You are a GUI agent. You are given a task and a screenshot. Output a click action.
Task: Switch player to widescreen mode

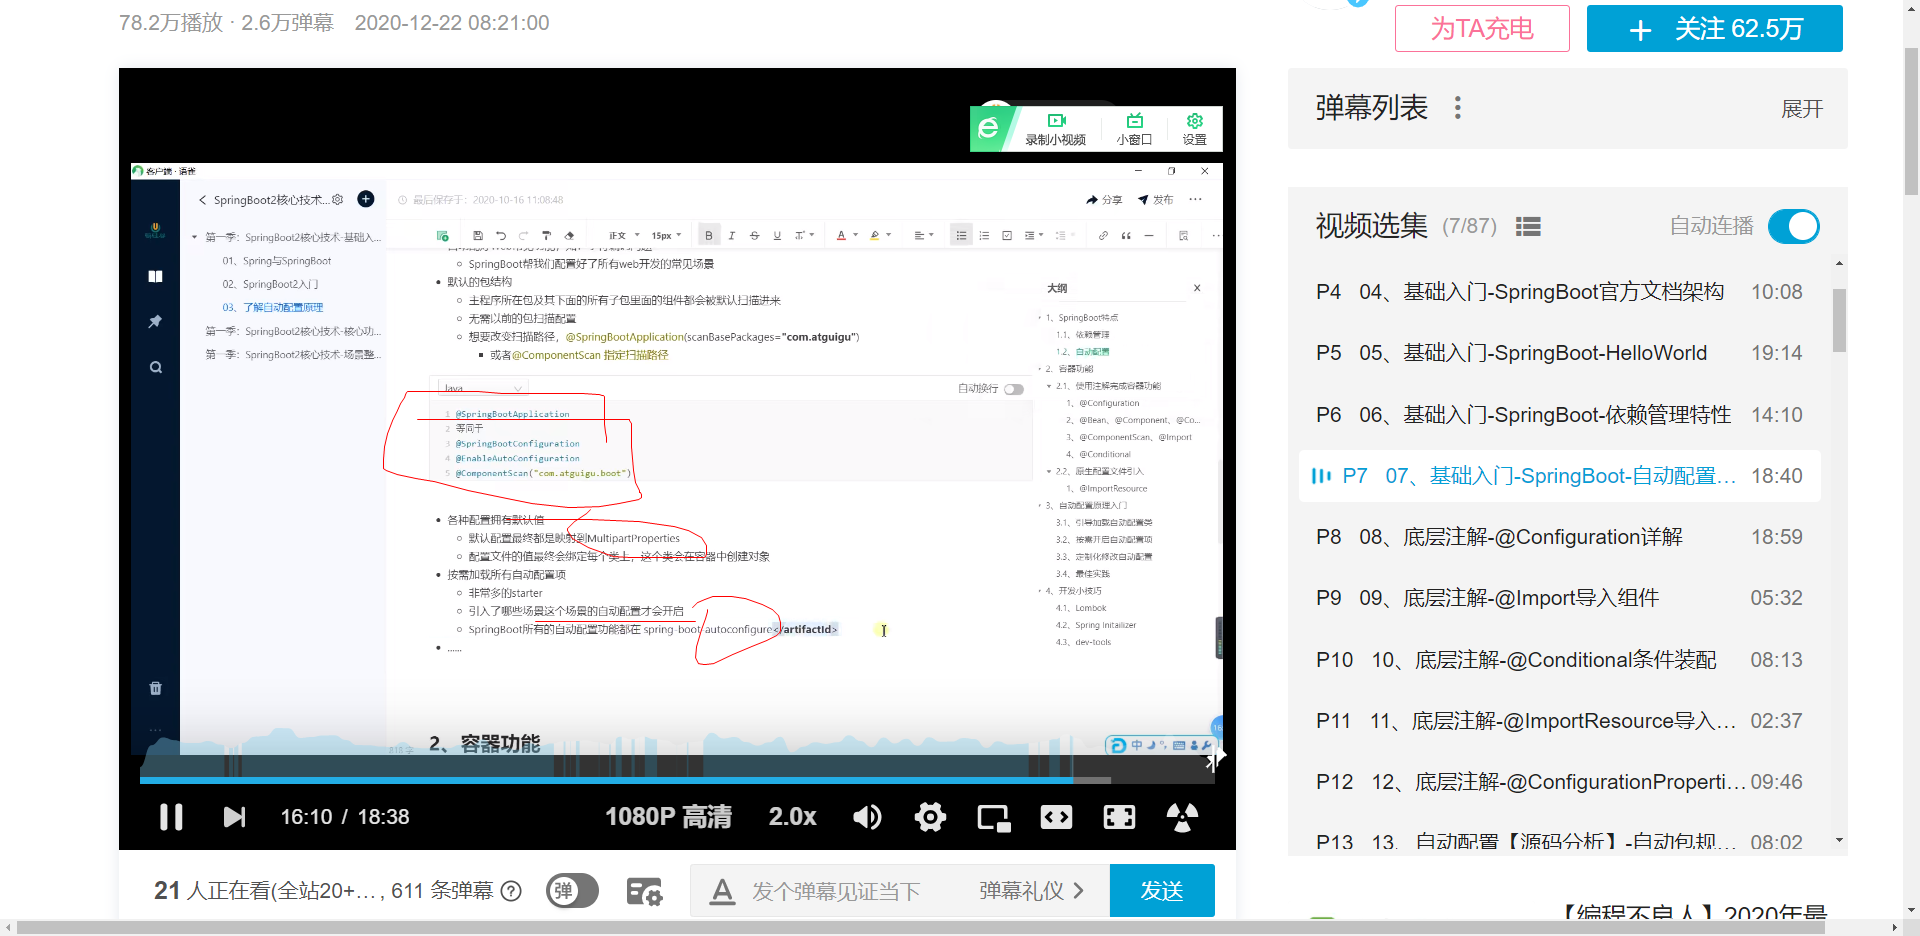pyautogui.click(x=1056, y=817)
